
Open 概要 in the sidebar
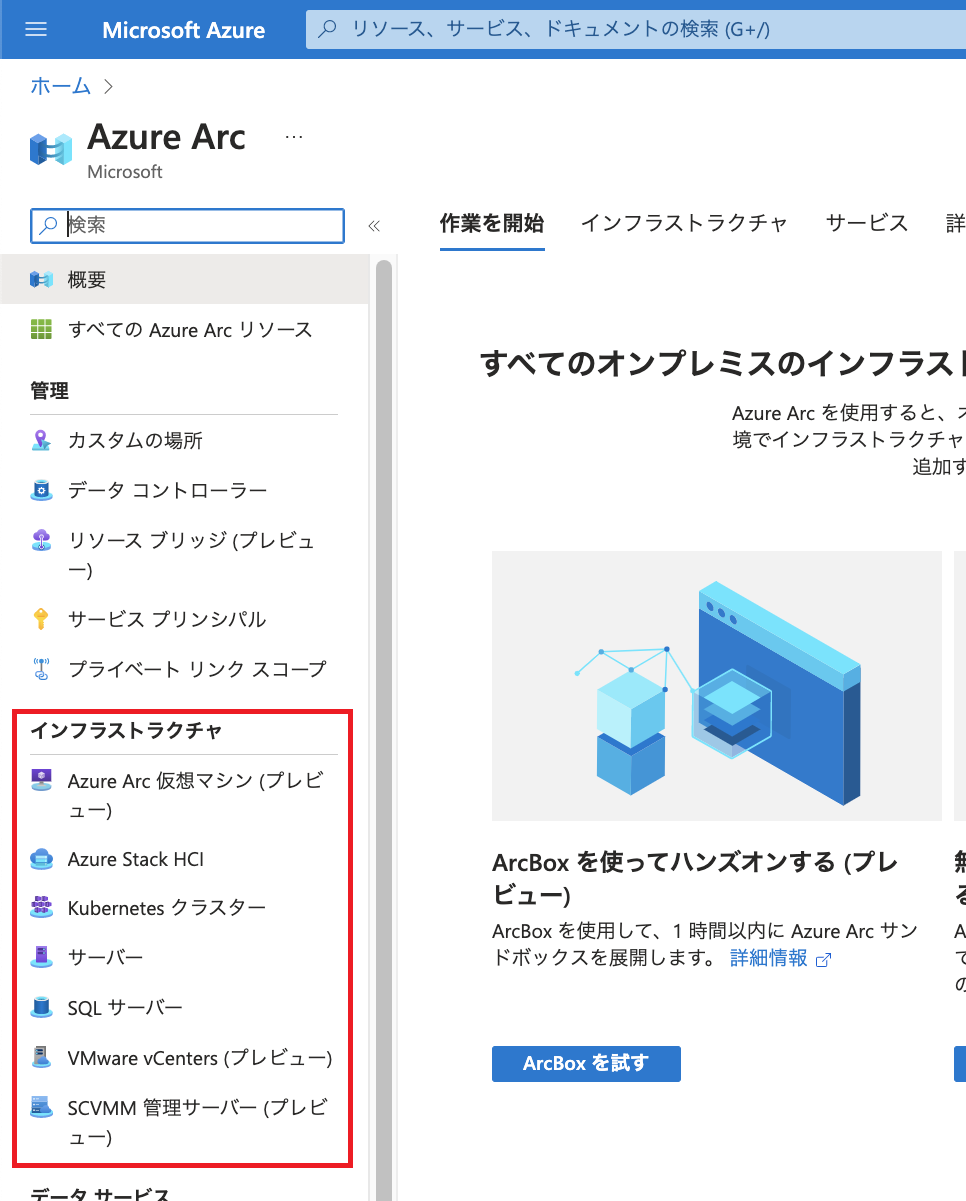185,280
